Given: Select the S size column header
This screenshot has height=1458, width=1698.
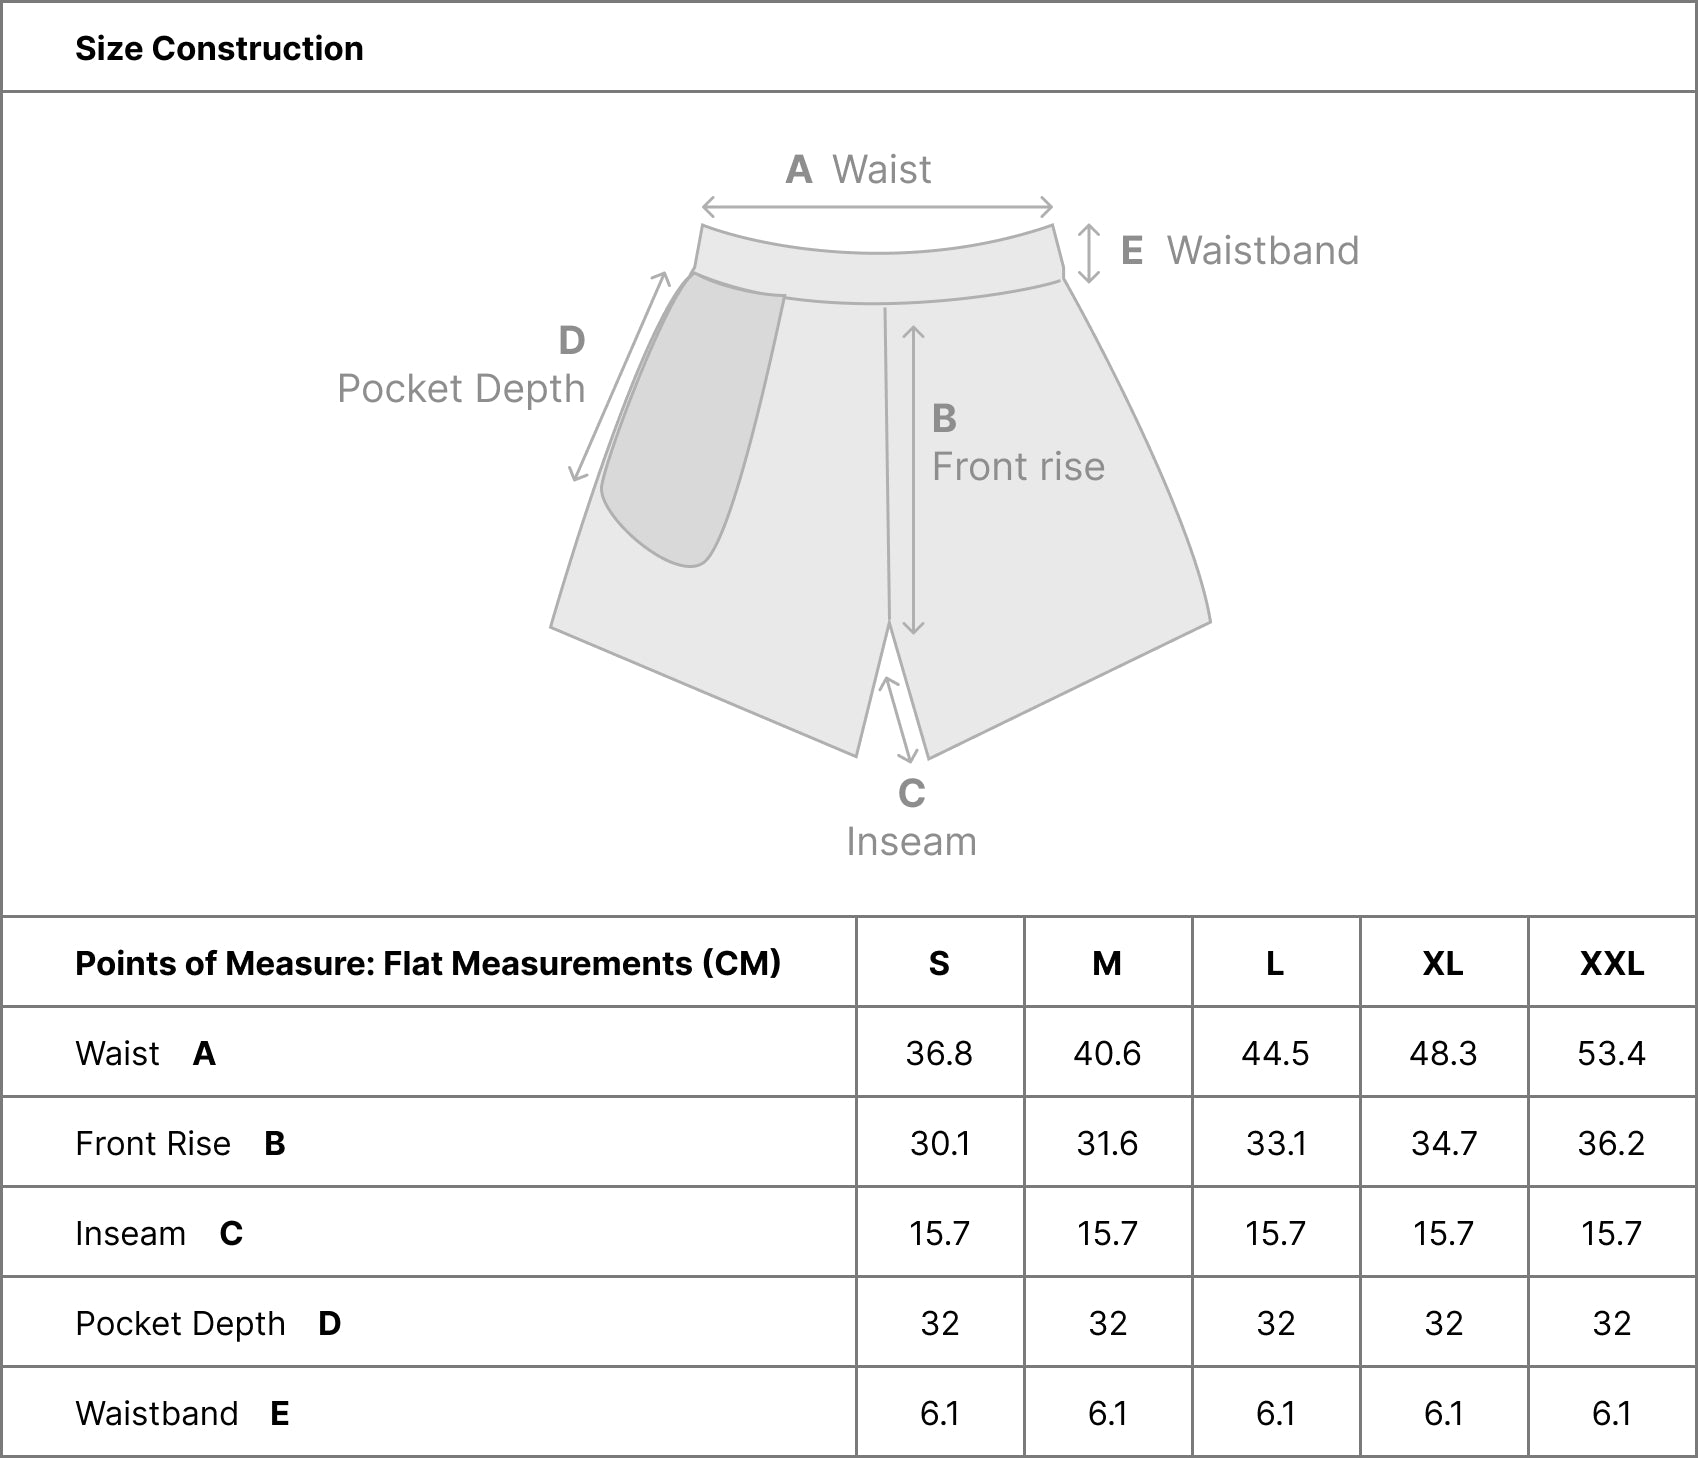Looking at the screenshot, I should [x=939, y=963].
